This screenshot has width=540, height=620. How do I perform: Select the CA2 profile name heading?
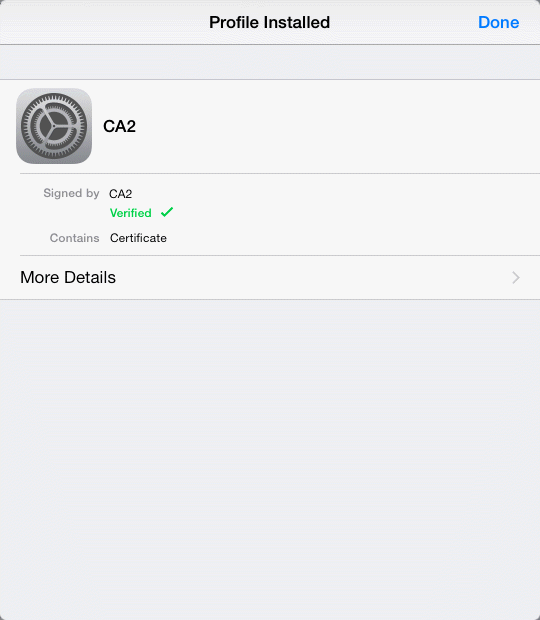[x=119, y=127]
